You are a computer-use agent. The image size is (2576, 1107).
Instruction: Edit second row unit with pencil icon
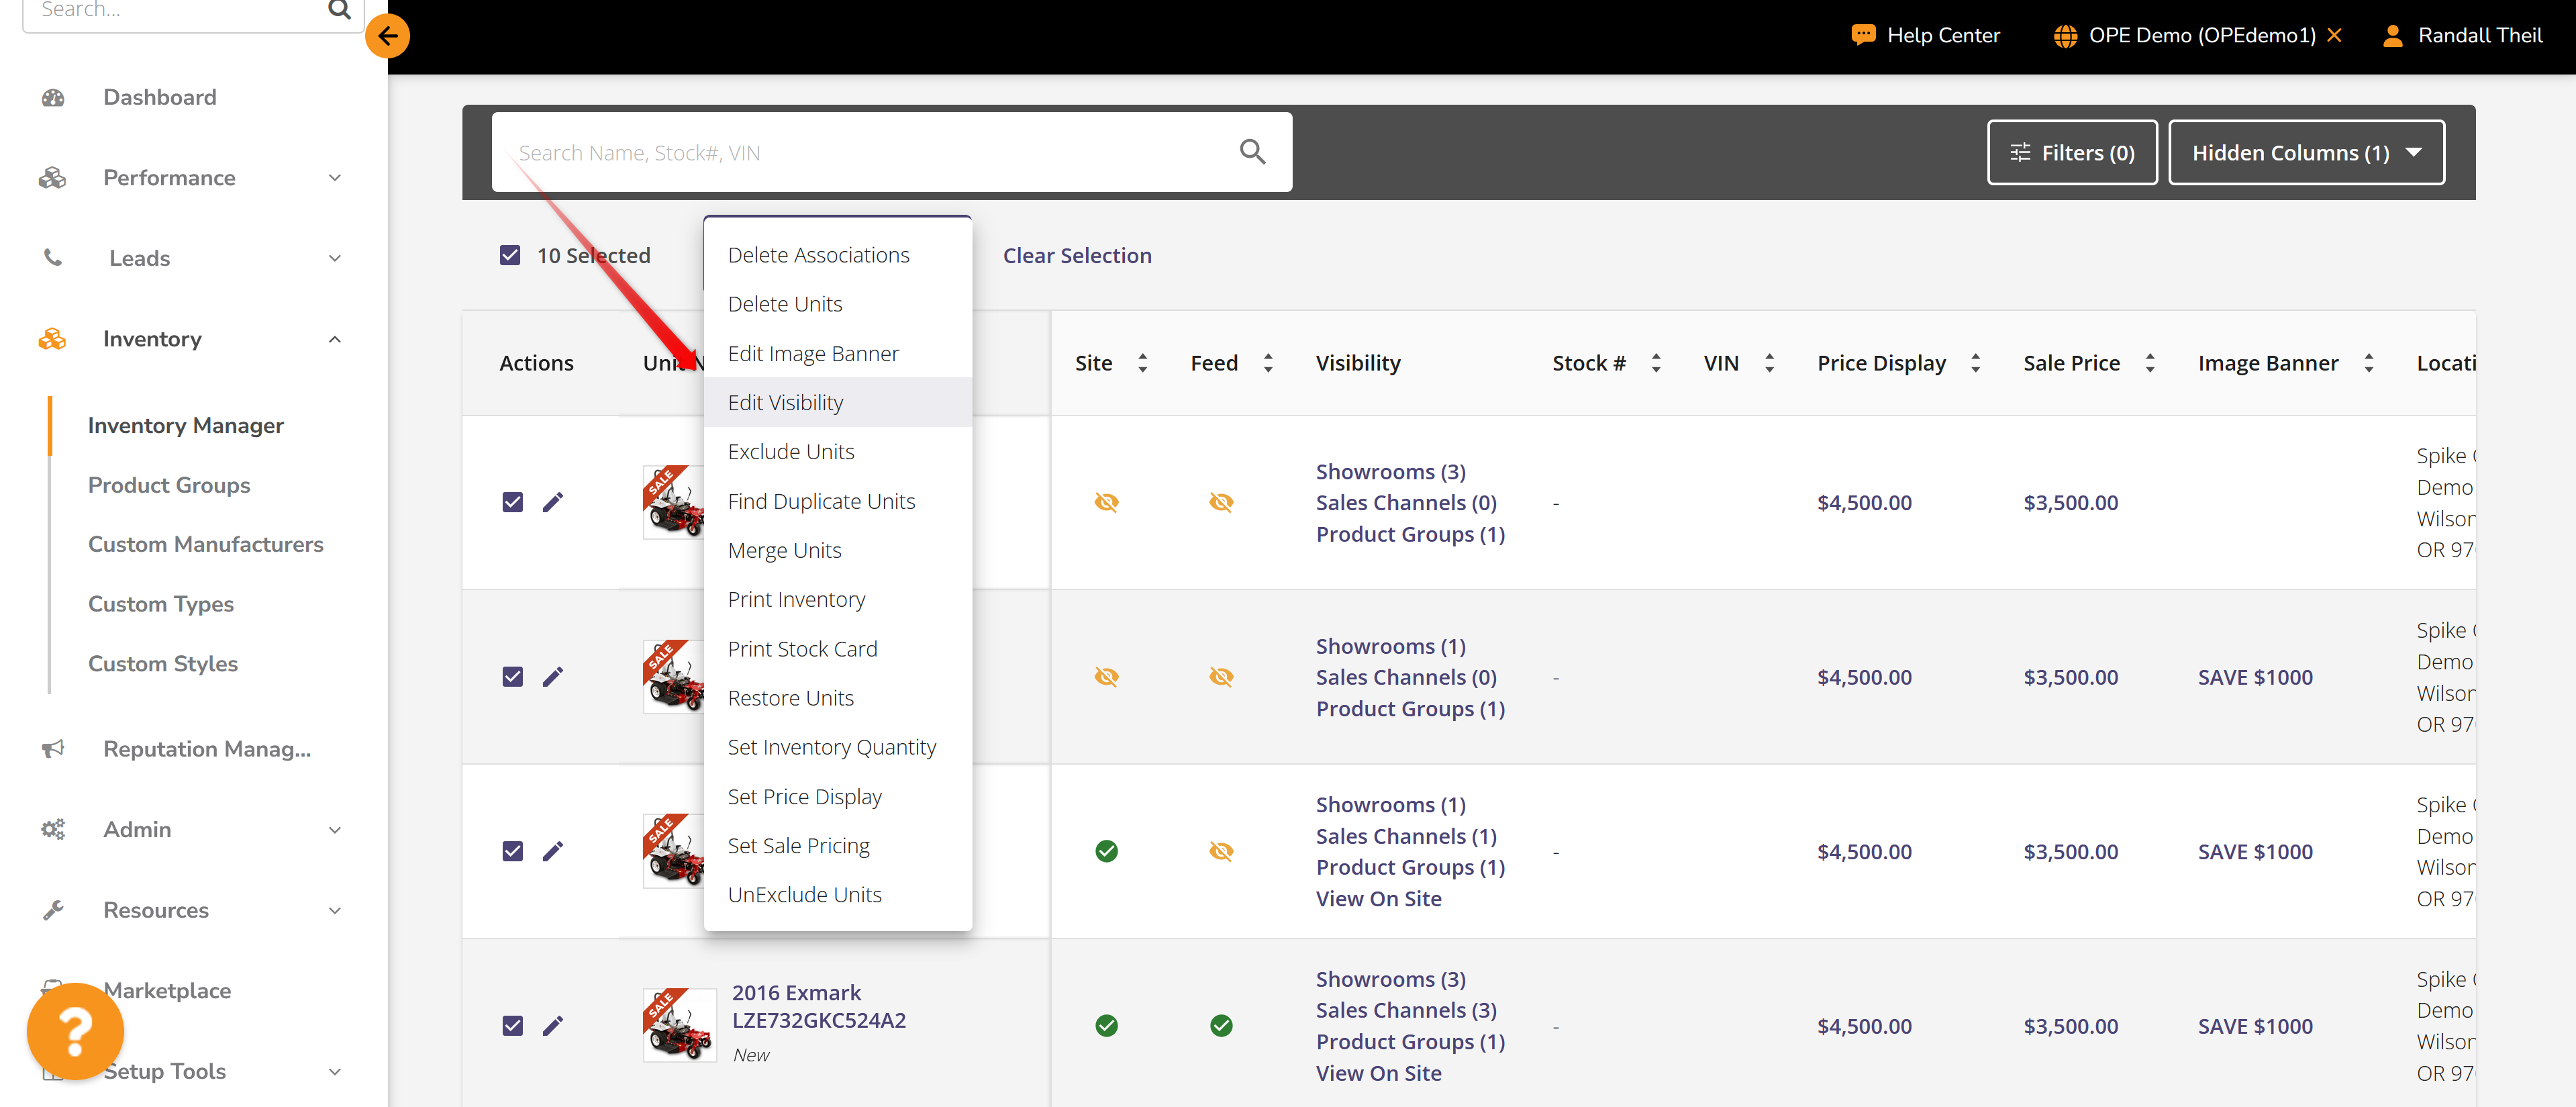click(x=553, y=677)
